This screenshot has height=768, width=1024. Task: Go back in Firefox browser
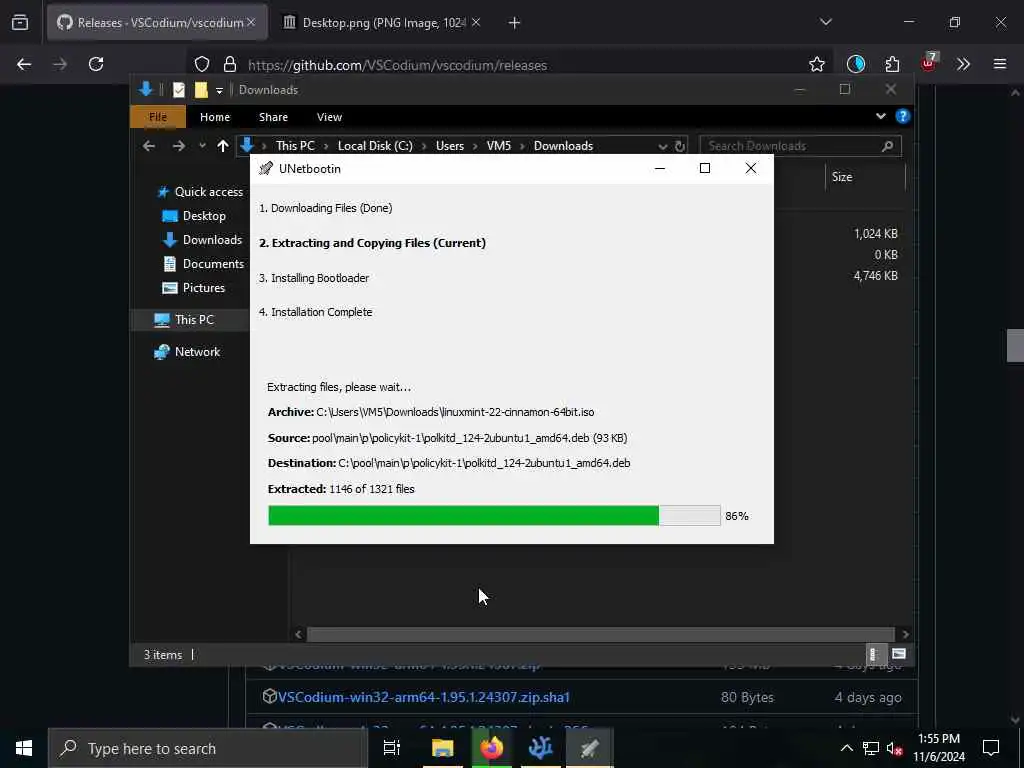tap(24, 64)
